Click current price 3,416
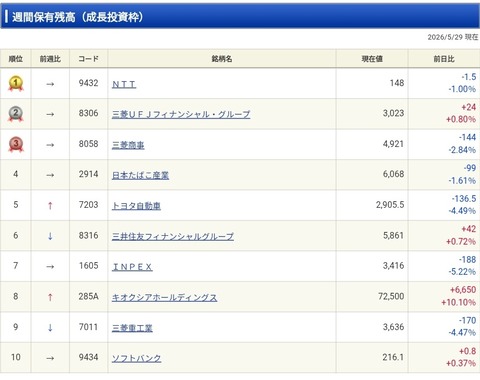This screenshot has width=480, height=380. (393, 266)
